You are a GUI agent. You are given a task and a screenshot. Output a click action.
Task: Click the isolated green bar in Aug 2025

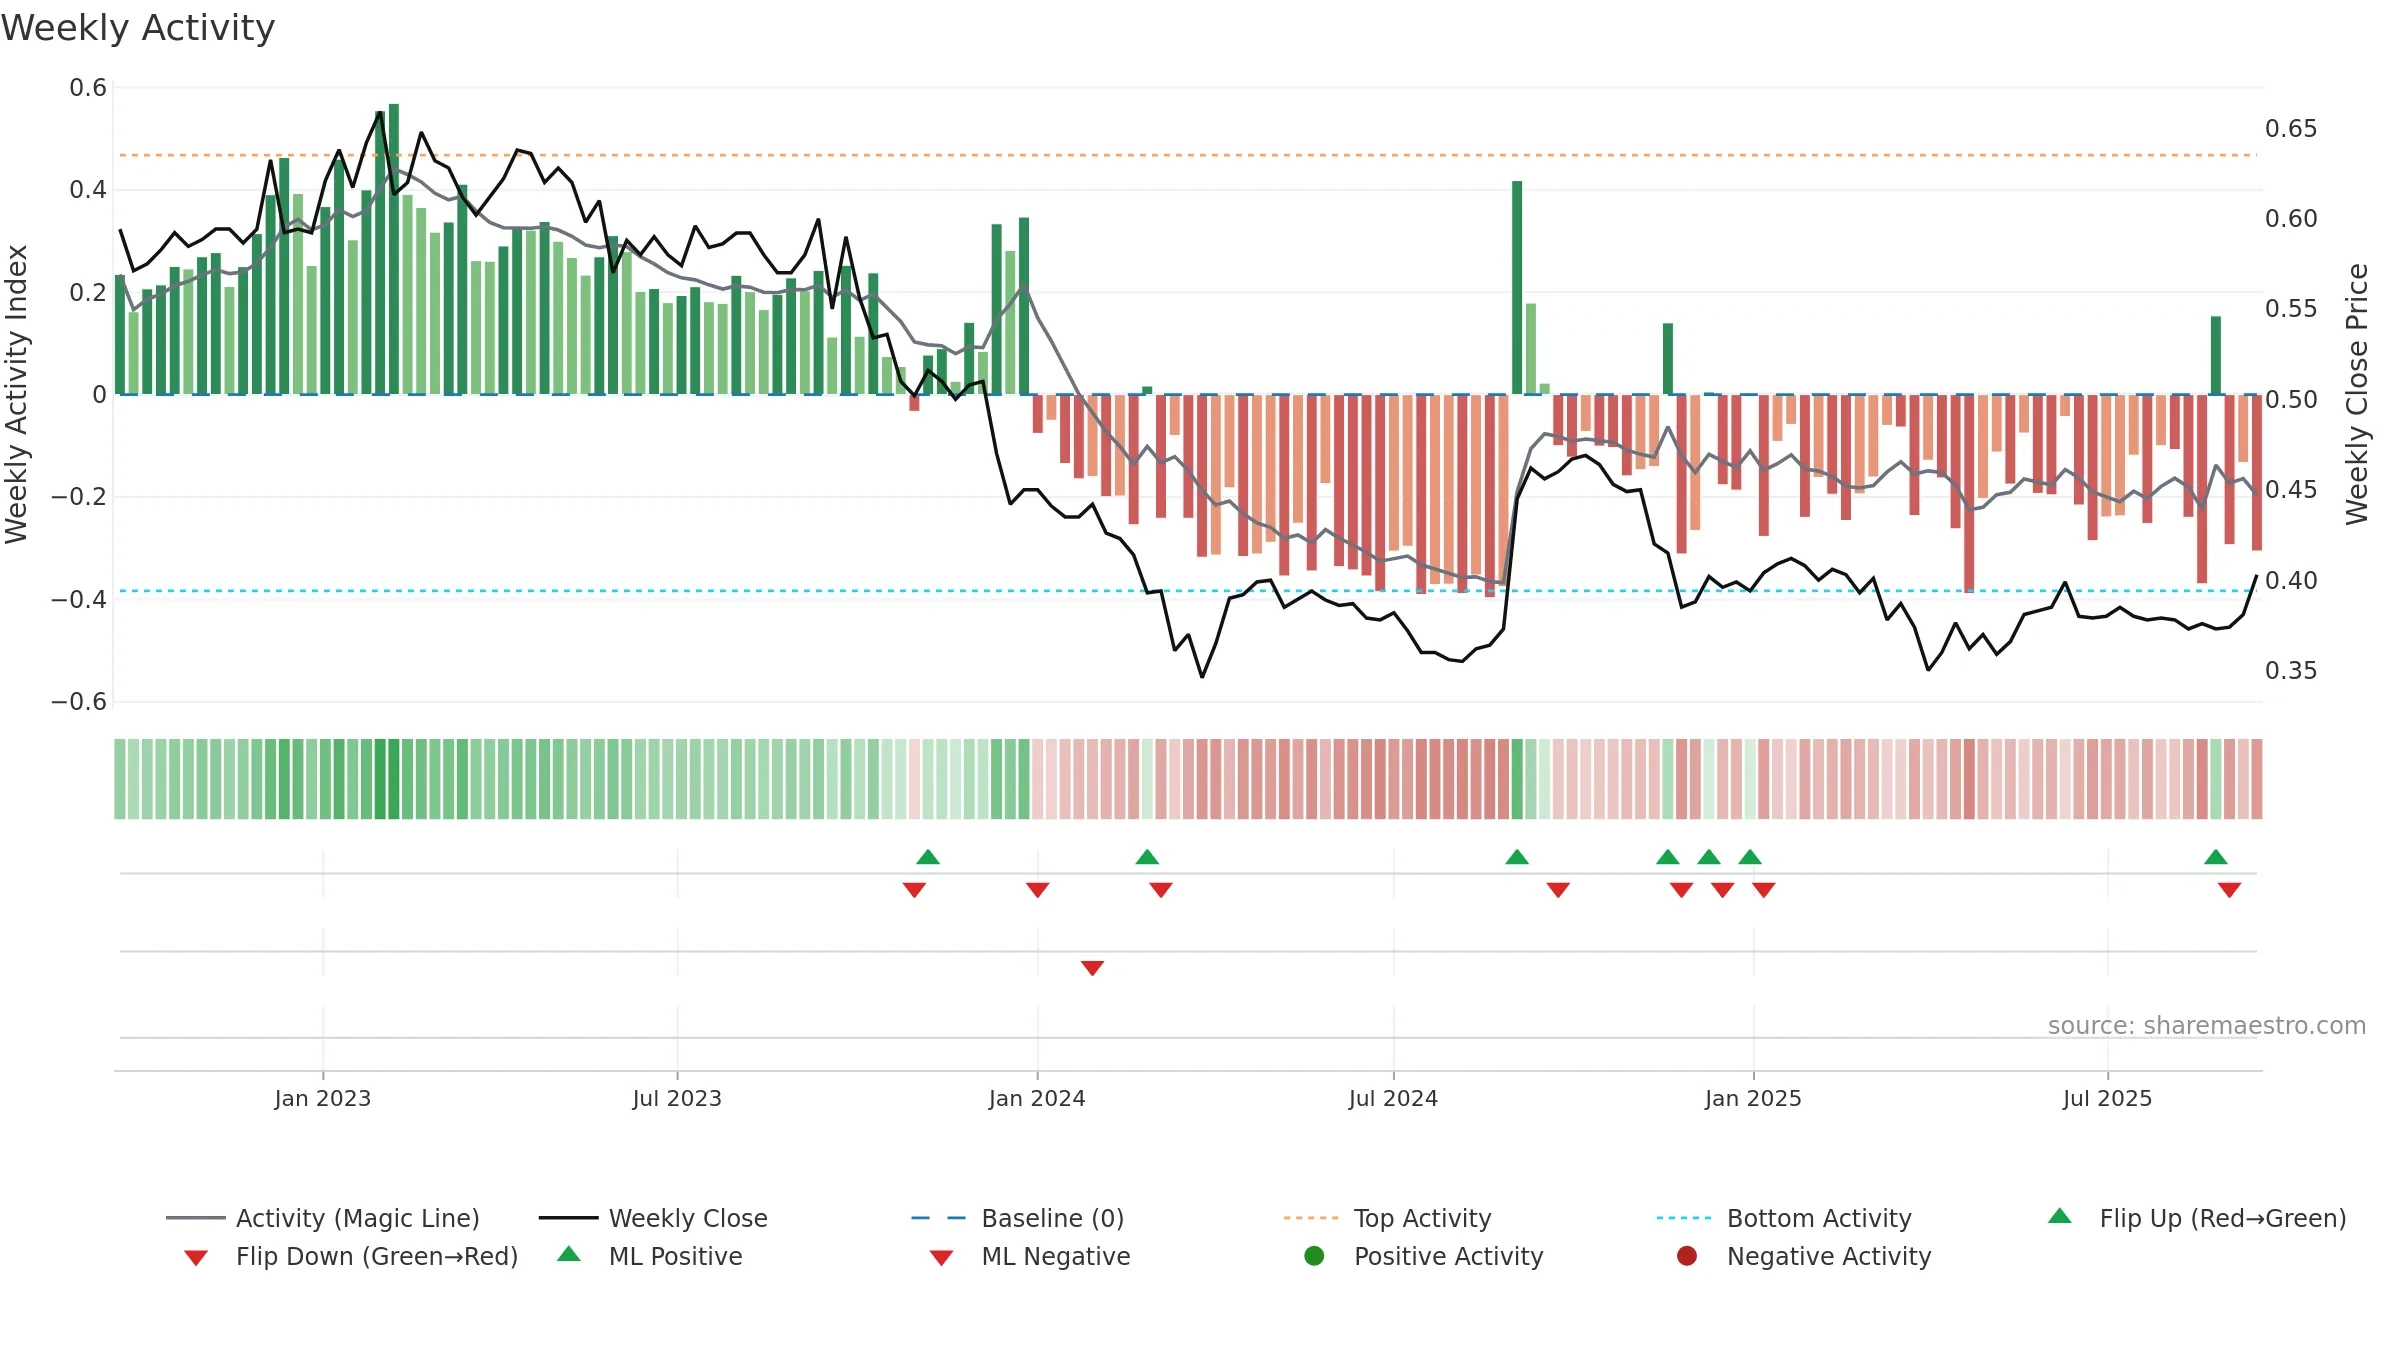click(x=2216, y=356)
